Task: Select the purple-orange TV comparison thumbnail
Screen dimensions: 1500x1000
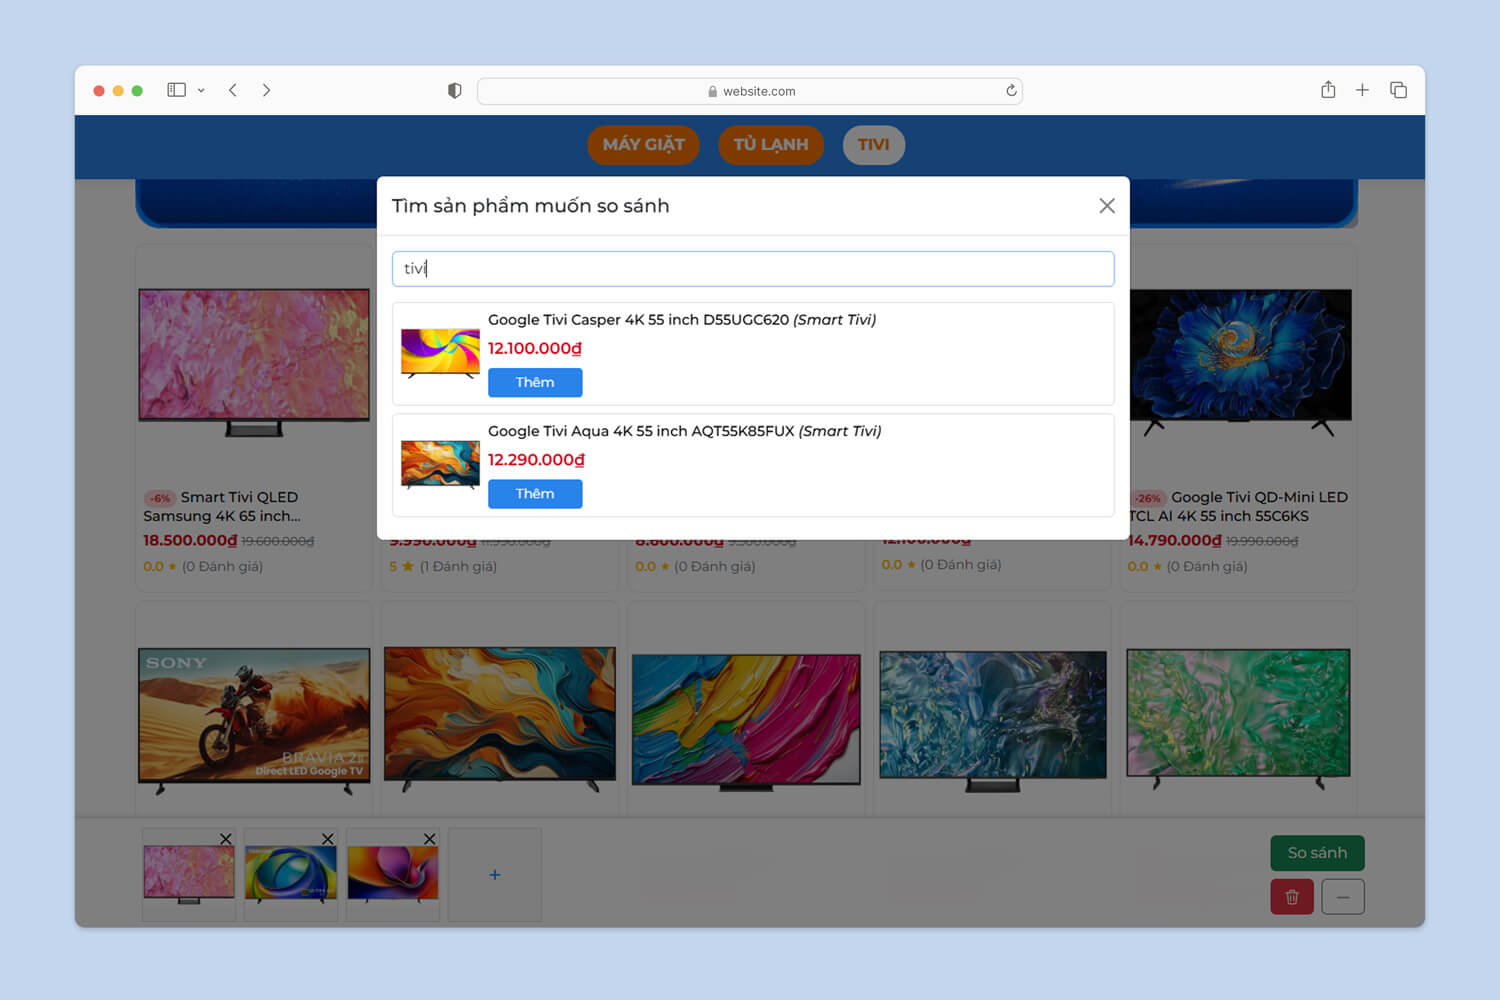Action: 393,875
